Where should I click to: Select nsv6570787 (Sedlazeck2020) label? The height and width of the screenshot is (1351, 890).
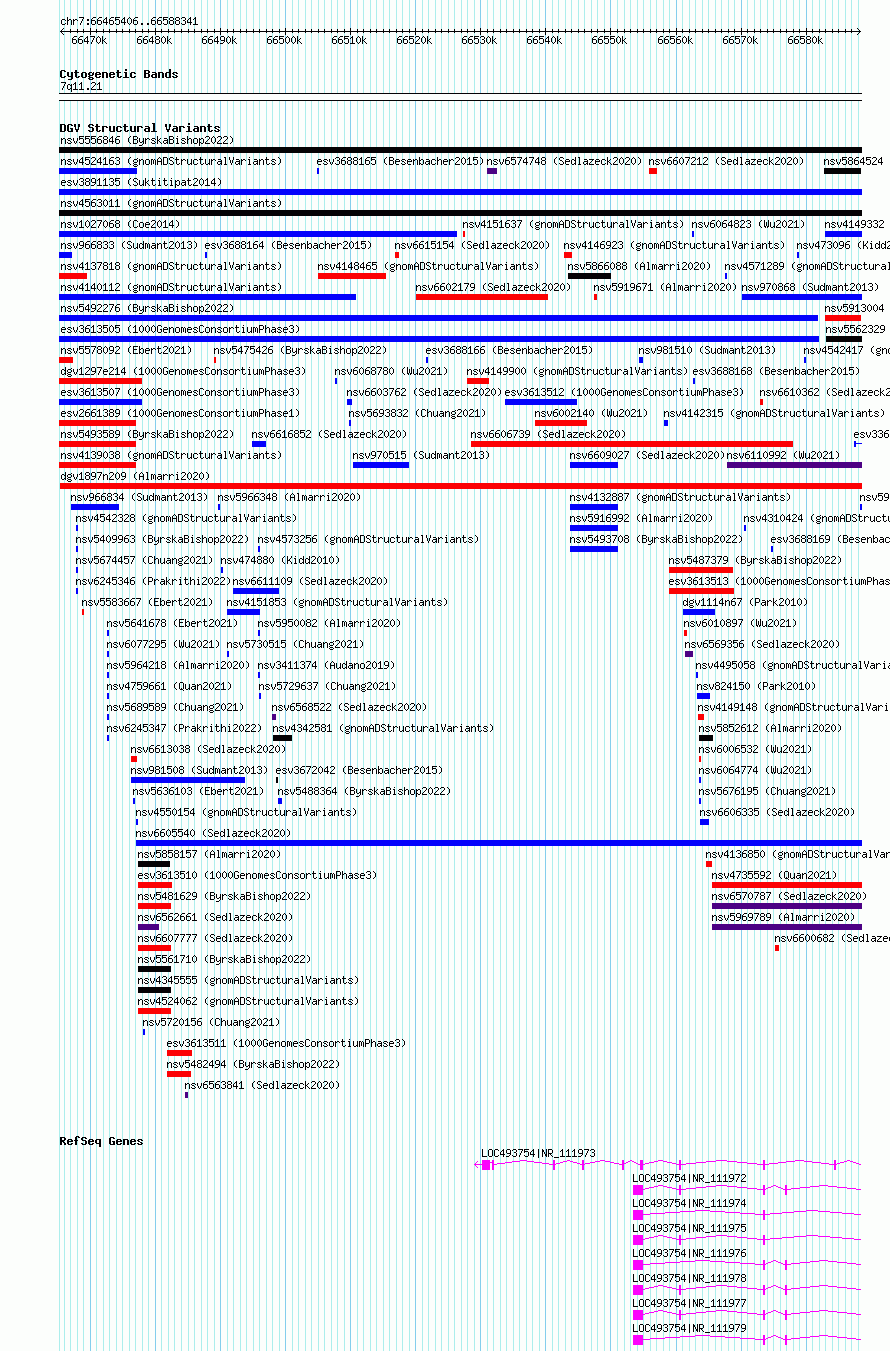[789, 896]
